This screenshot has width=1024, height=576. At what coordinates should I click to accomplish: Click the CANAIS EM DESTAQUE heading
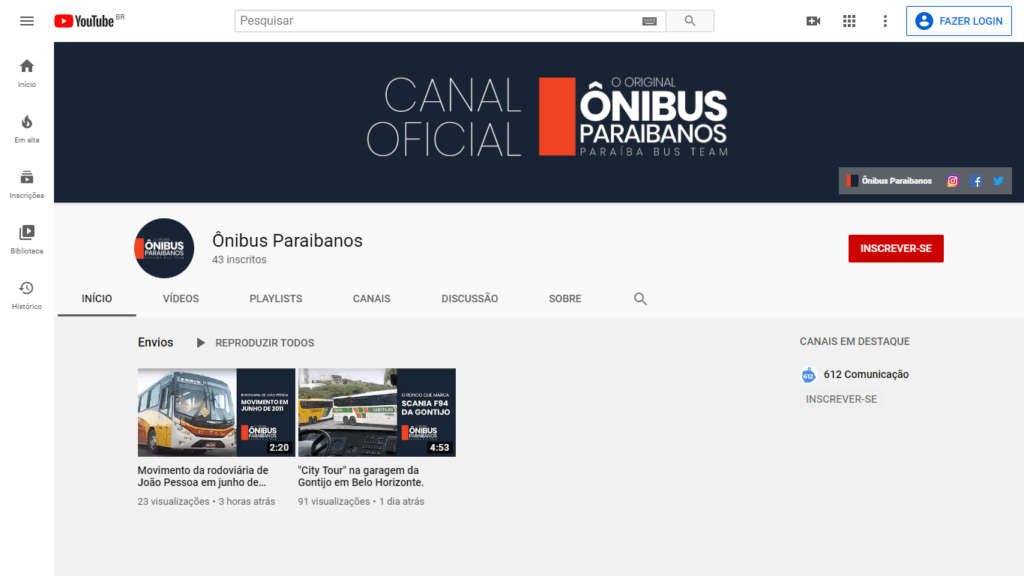tap(854, 342)
